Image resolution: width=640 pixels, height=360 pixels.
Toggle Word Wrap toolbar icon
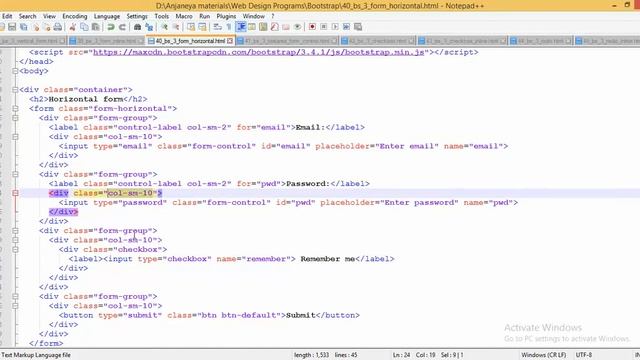tap(218, 27)
